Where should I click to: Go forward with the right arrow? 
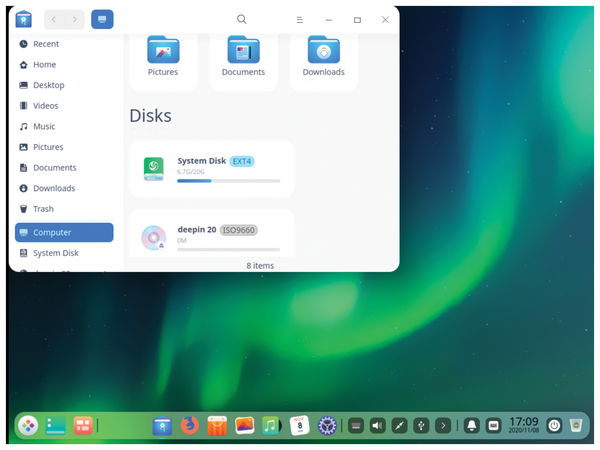click(x=74, y=19)
